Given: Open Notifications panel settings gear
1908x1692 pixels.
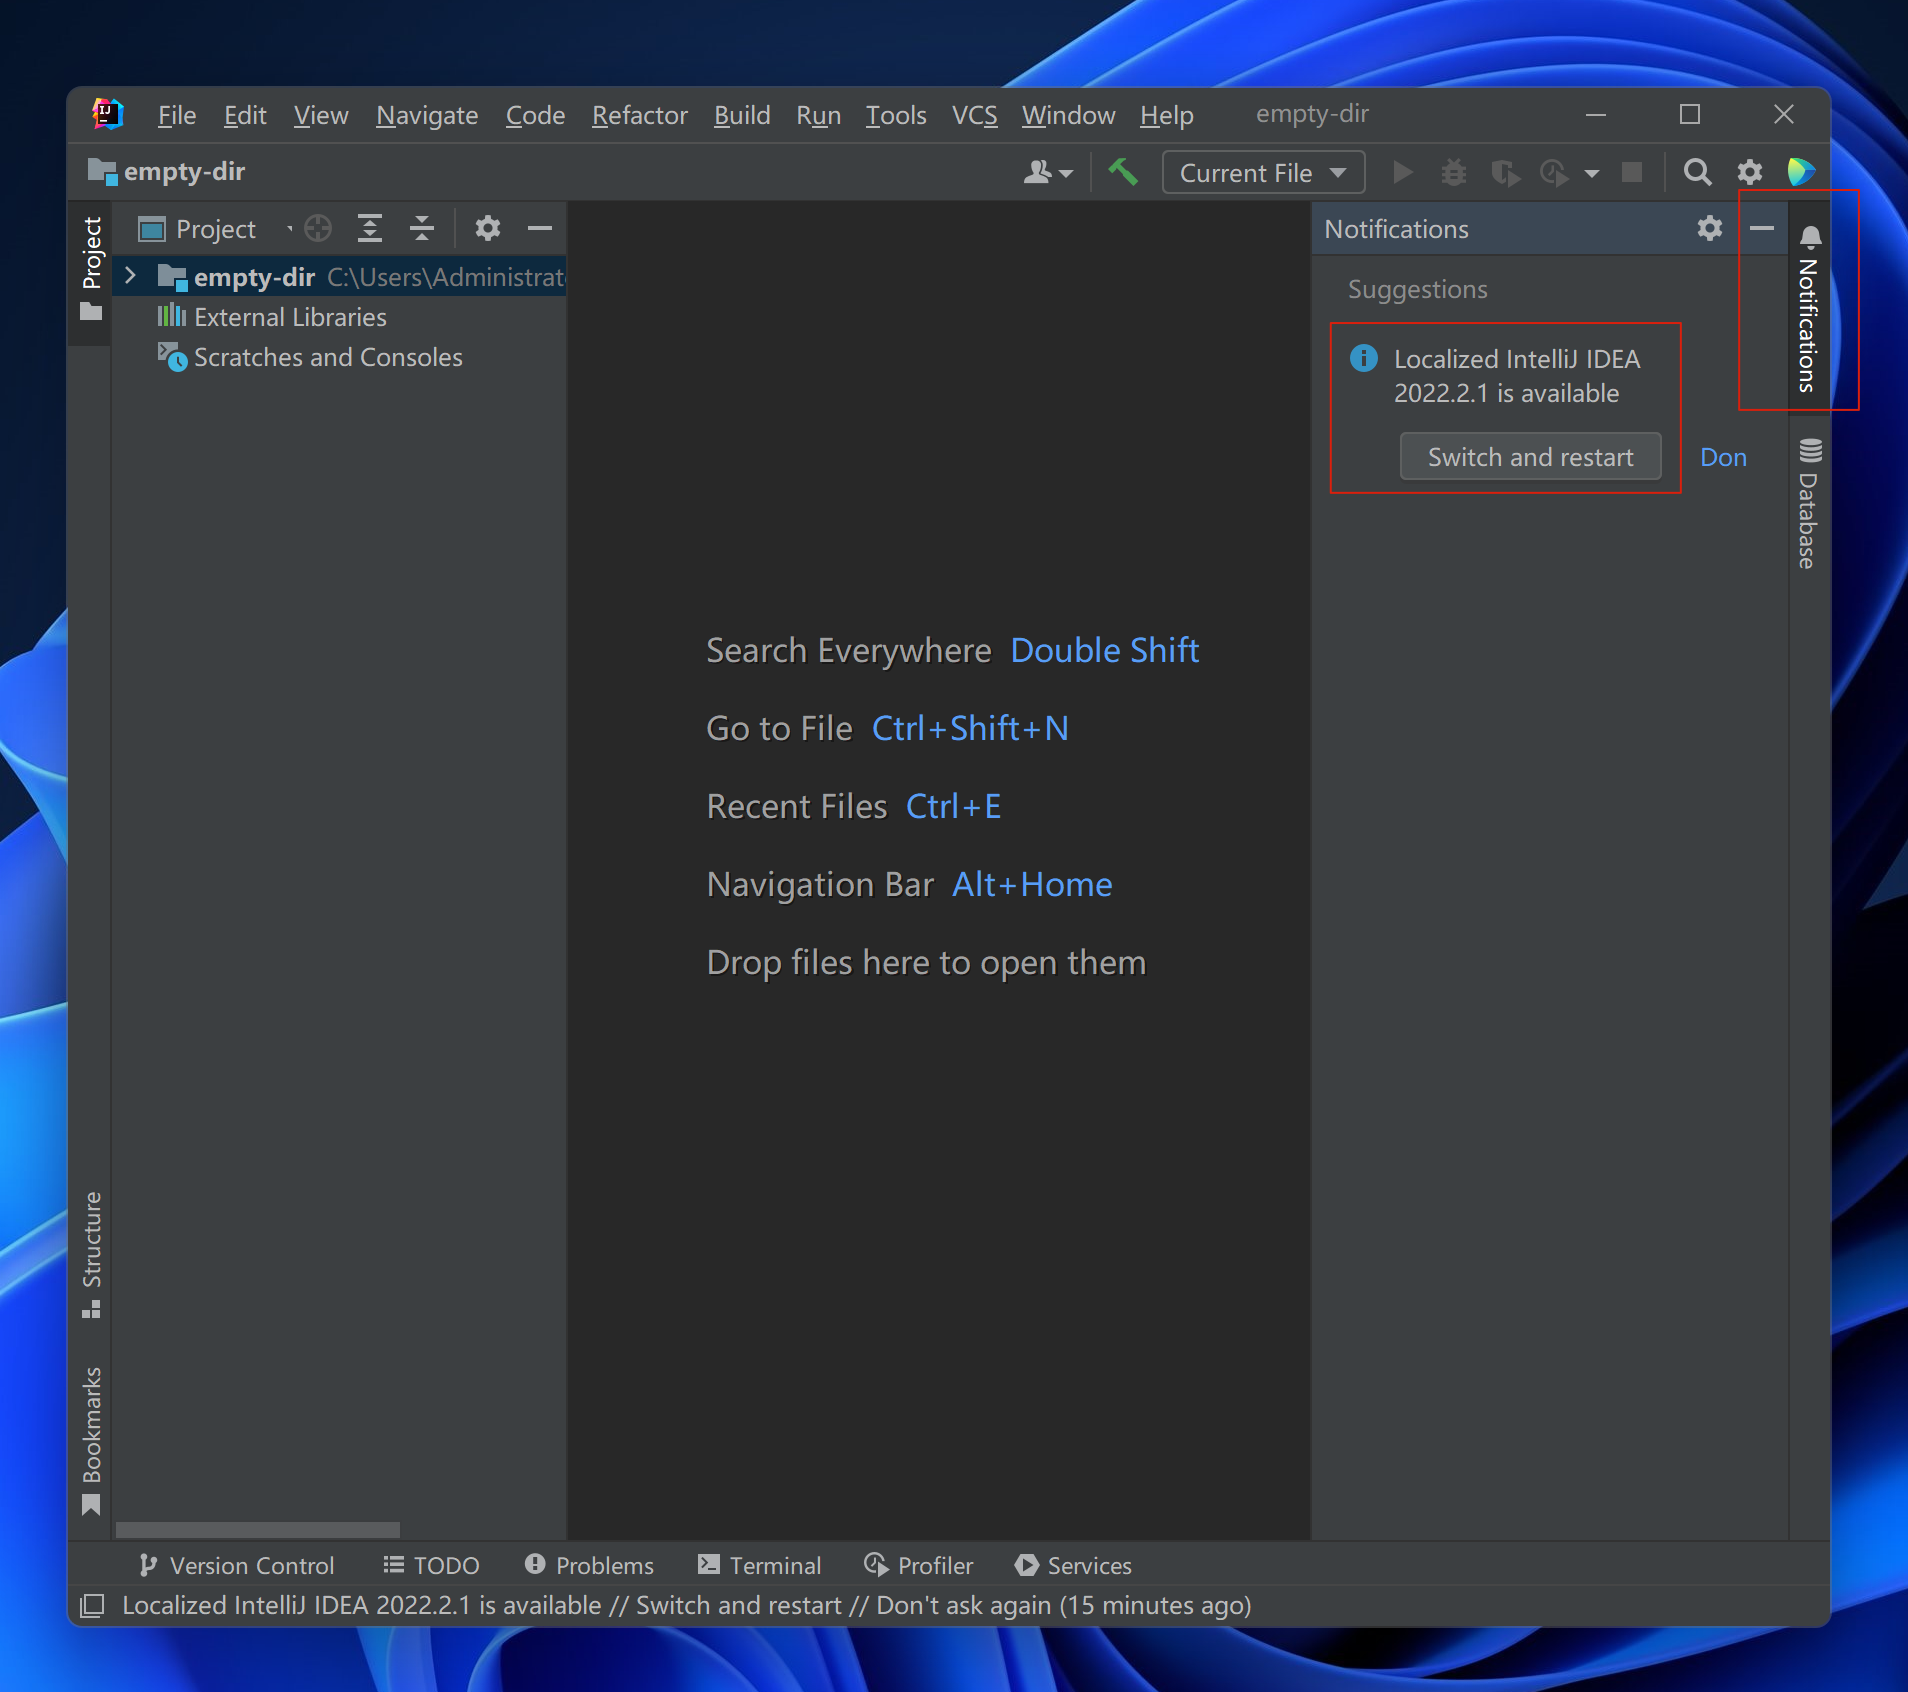Looking at the screenshot, I should point(1710,229).
